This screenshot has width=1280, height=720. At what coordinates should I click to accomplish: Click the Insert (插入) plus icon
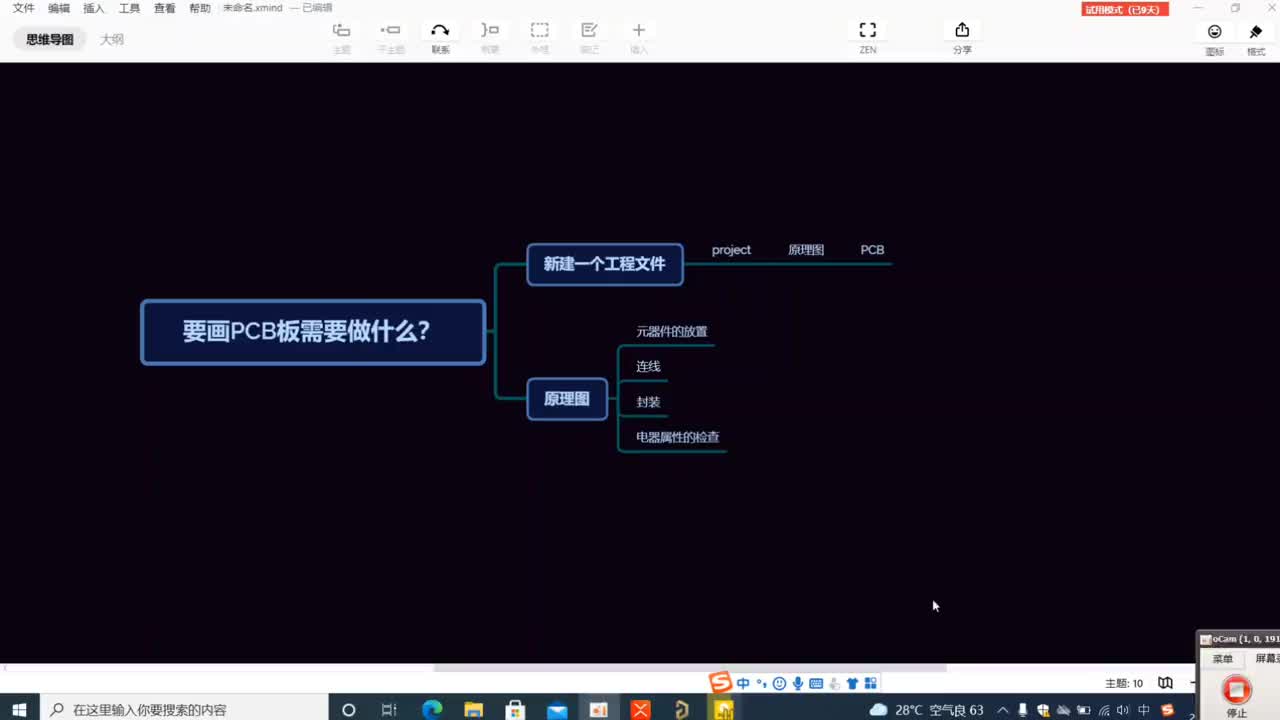[x=639, y=31]
